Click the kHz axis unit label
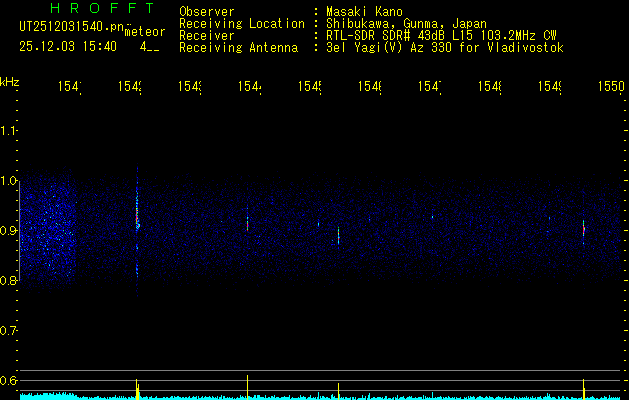The image size is (629, 400). tap(10, 80)
